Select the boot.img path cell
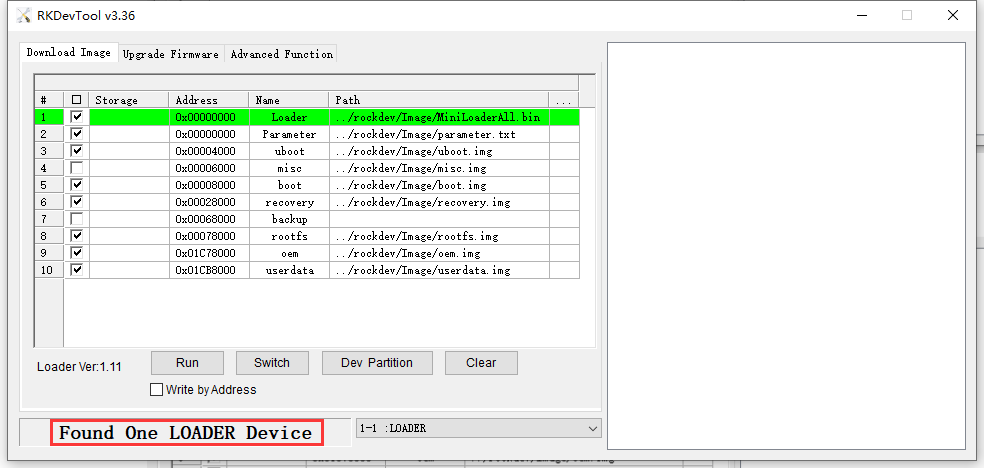Screen dimensions: 984x468 click(439, 185)
